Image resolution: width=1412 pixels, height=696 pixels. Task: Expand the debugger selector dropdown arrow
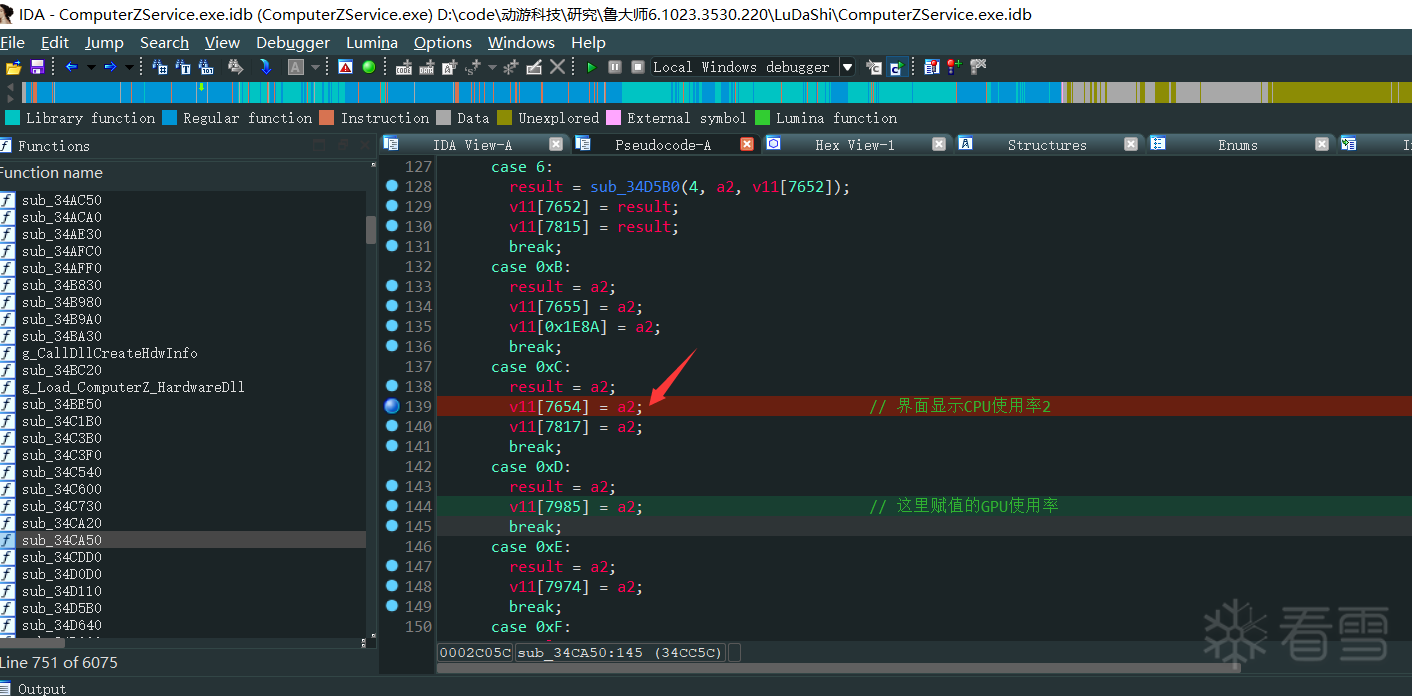847,67
